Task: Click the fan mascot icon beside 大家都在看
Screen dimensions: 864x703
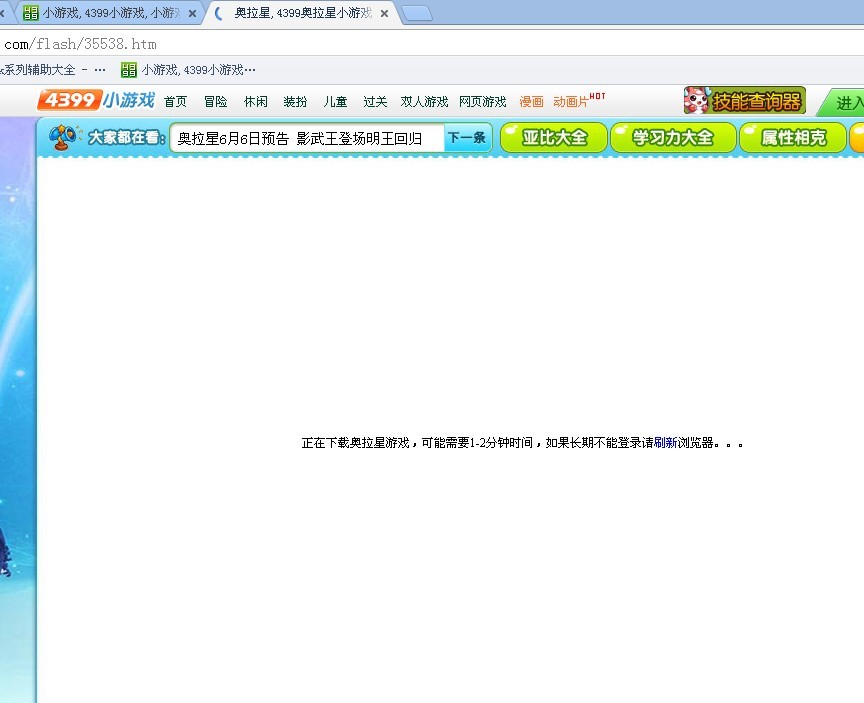Action: 64,138
